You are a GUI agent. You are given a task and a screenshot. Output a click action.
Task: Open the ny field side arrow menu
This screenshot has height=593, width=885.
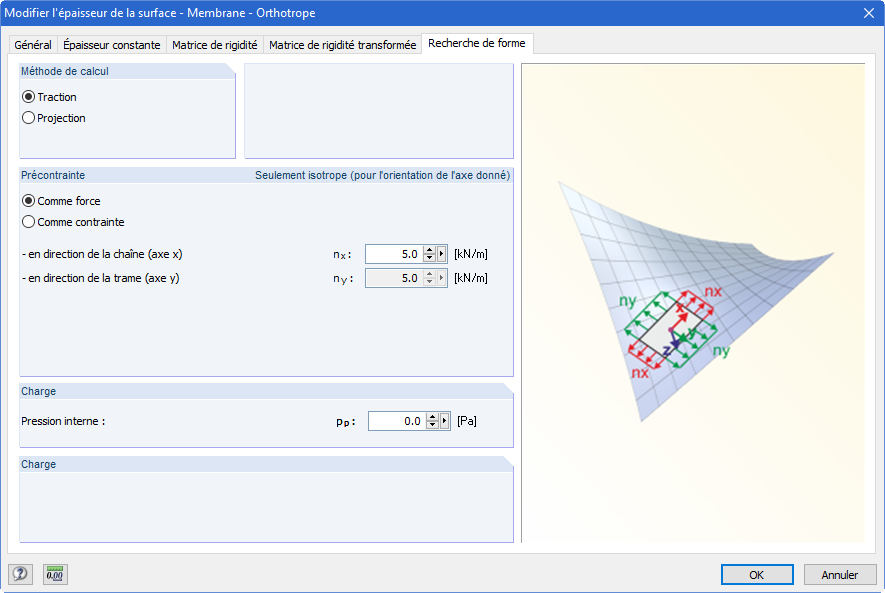[x=441, y=278]
